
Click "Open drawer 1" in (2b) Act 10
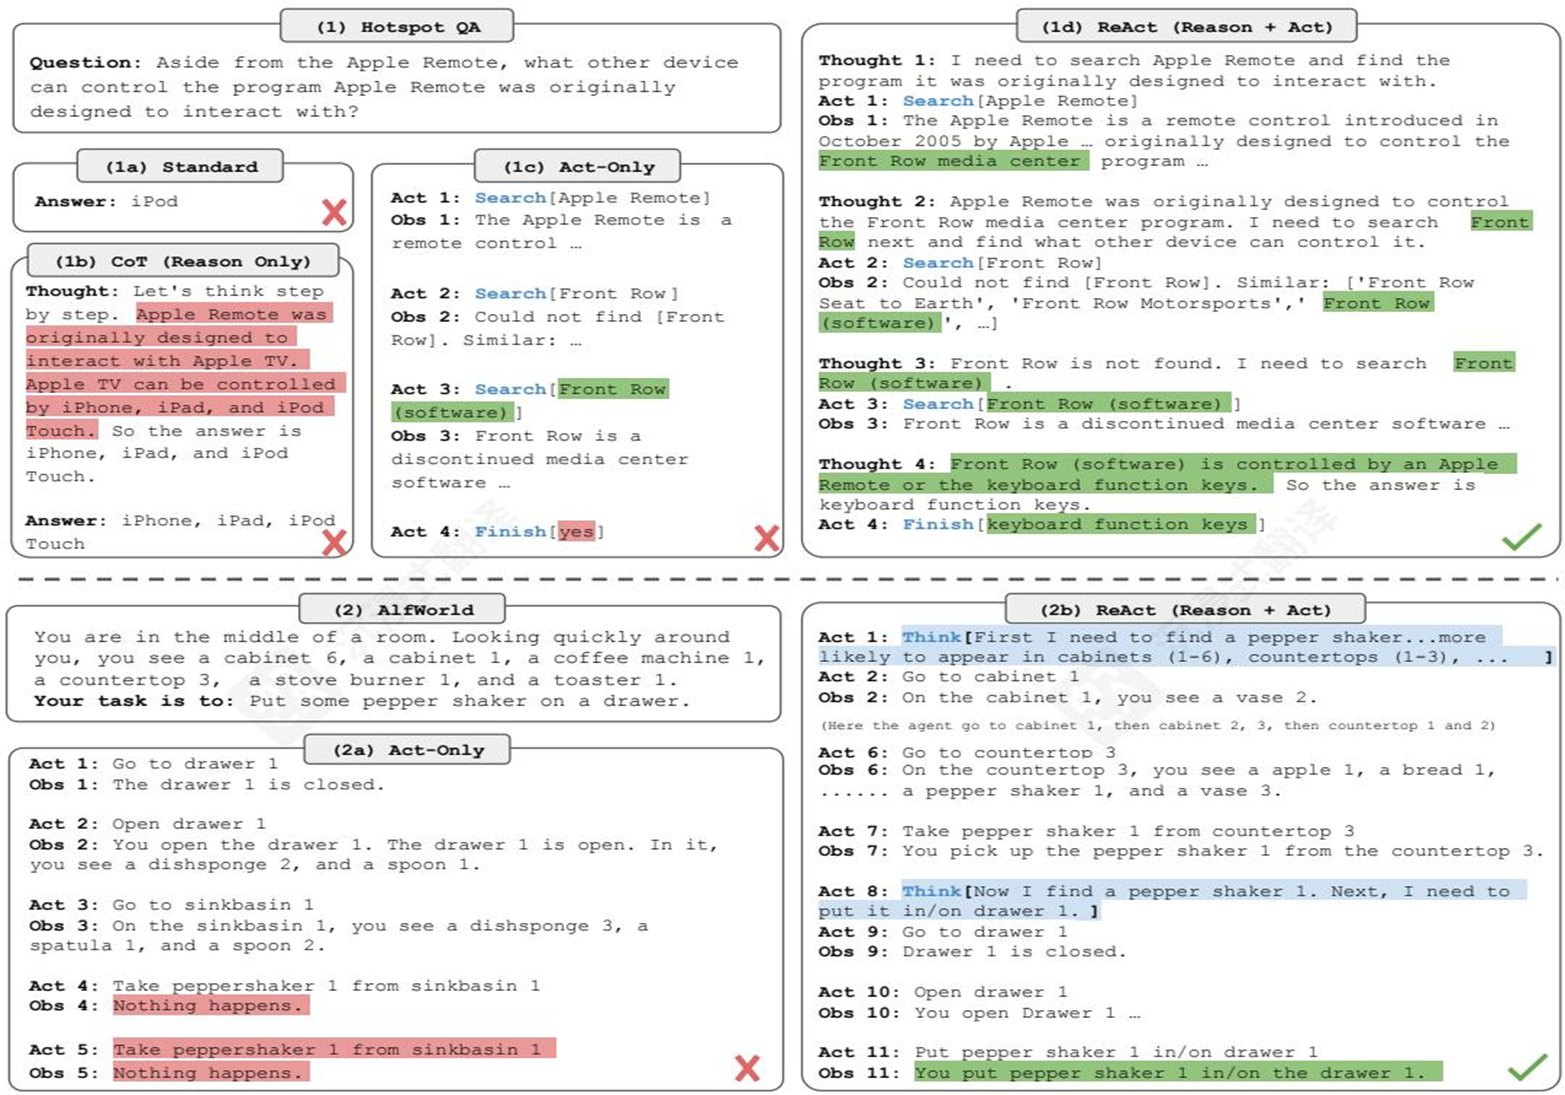991,992
